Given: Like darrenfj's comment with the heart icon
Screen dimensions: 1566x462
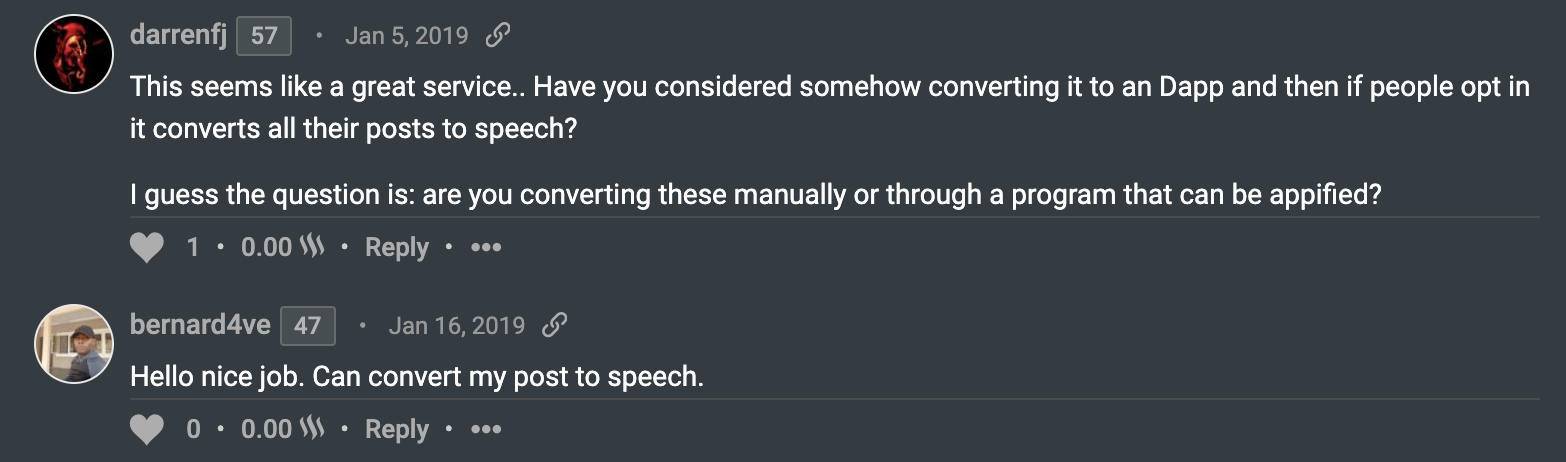Looking at the screenshot, I should coord(147,247).
